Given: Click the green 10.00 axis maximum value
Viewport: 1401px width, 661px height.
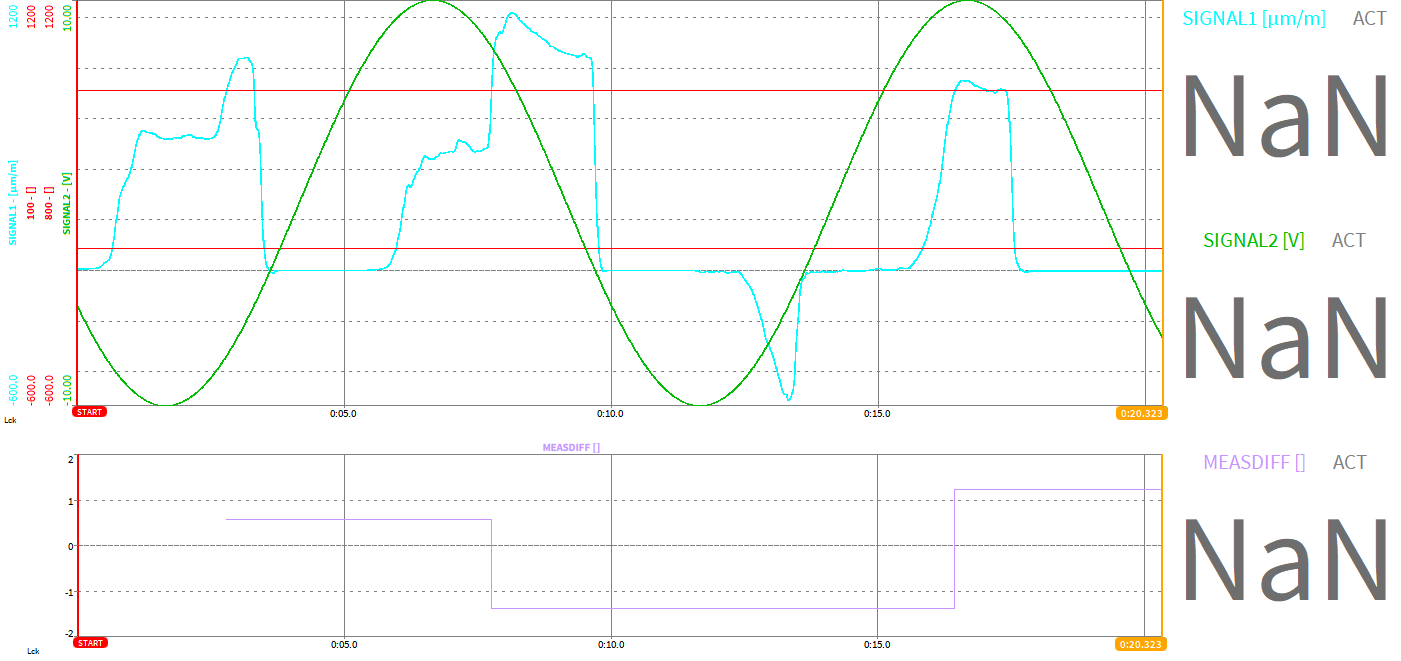Looking at the screenshot, I should (67, 17).
